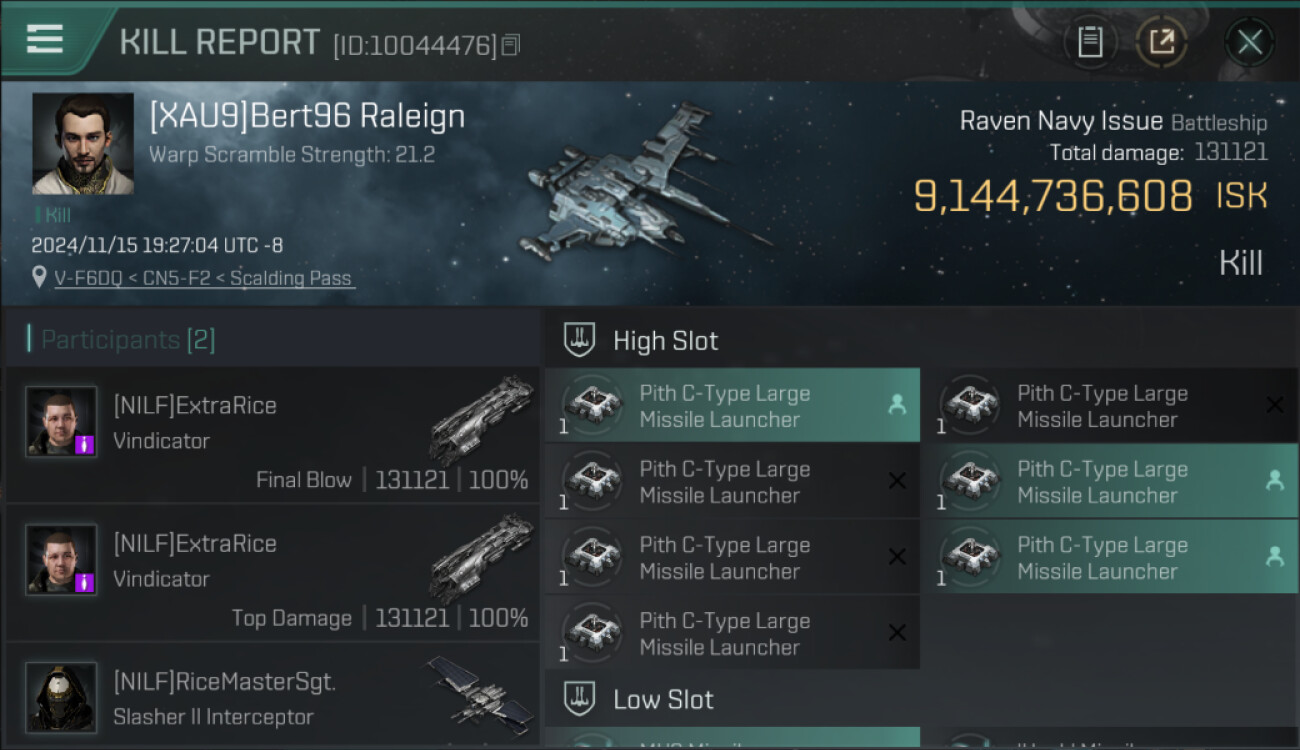Click the Low Slot shield icon

579,699
